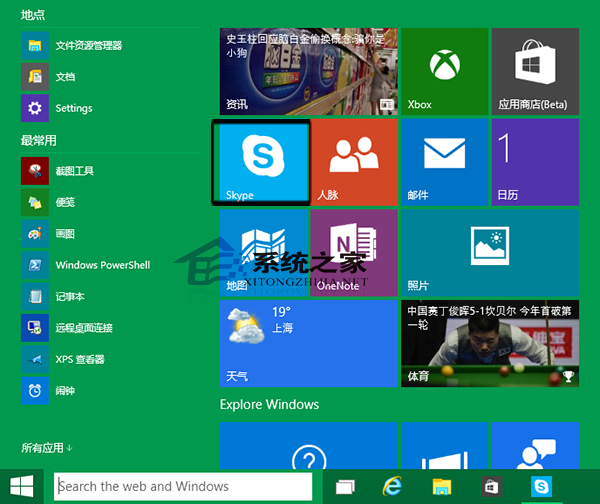Open the OneNote tile
Image resolution: width=600 pixels, height=504 pixels.
click(x=354, y=252)
